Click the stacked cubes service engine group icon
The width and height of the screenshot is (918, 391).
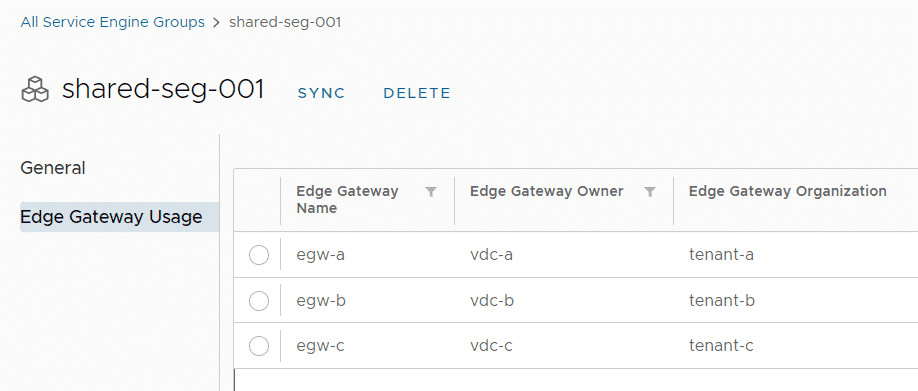(35, 90)
